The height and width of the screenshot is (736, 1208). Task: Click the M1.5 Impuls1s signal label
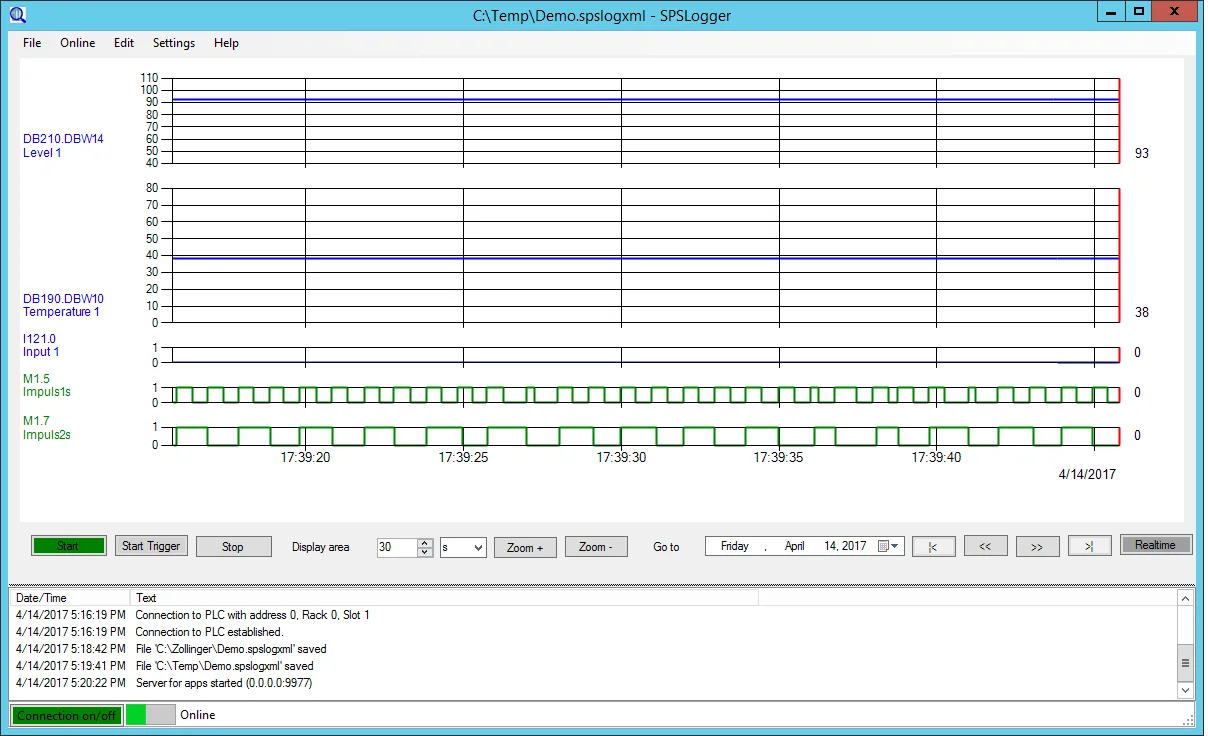(46, 385)
